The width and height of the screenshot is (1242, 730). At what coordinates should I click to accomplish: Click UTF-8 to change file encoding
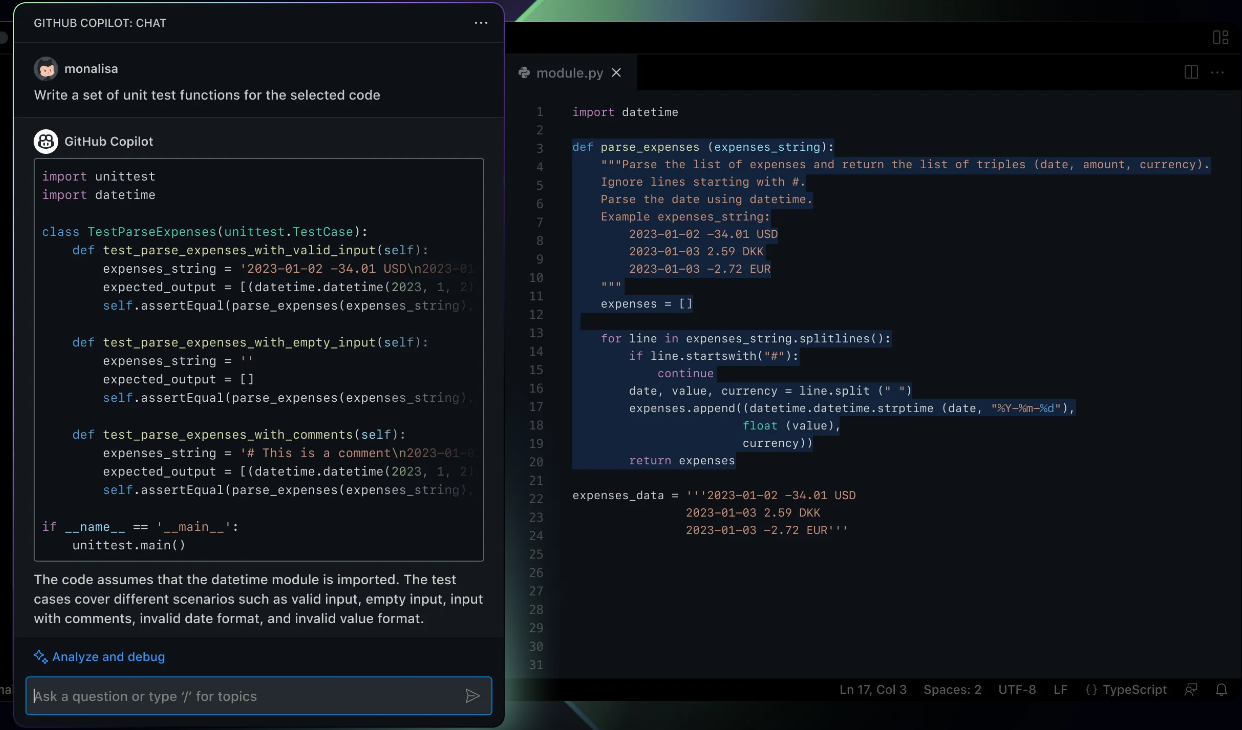click(x=1017, y=689)
